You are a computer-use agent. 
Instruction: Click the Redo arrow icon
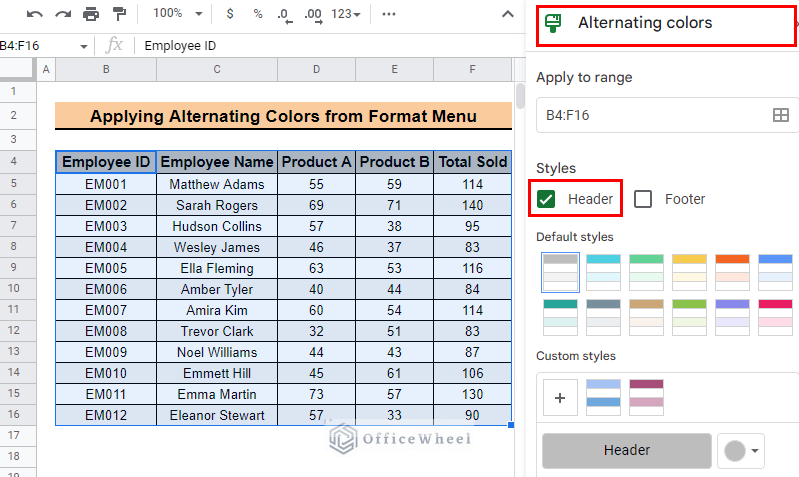coord(63,14)
